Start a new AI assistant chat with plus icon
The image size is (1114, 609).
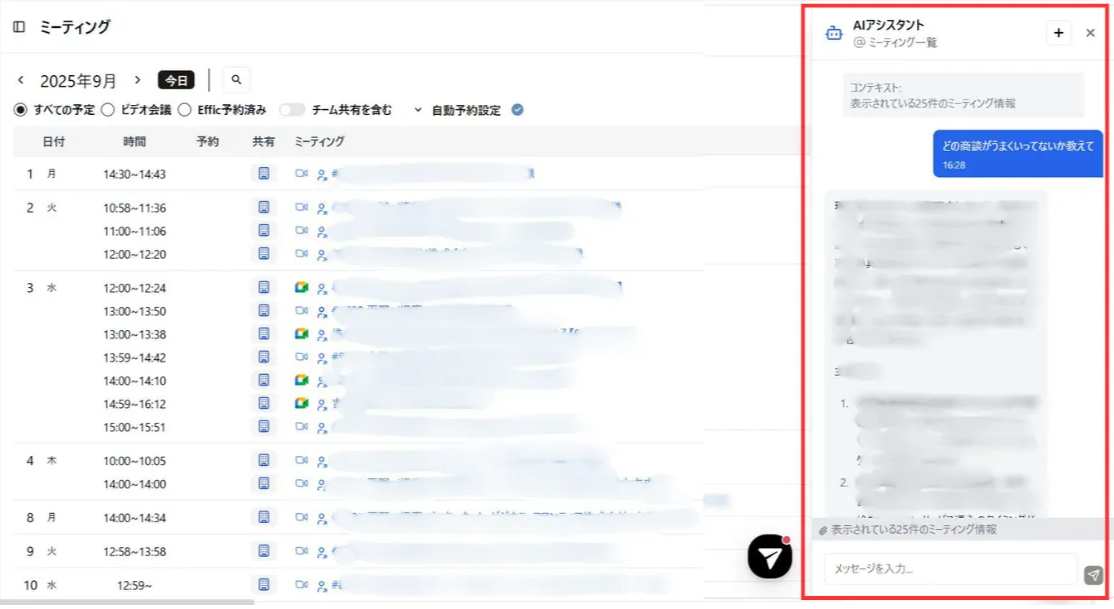click(x=1058, y=33)
